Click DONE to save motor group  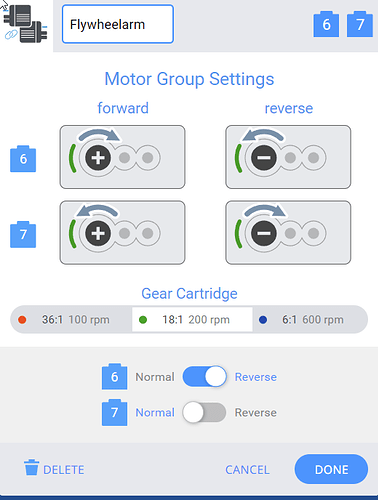331,469
